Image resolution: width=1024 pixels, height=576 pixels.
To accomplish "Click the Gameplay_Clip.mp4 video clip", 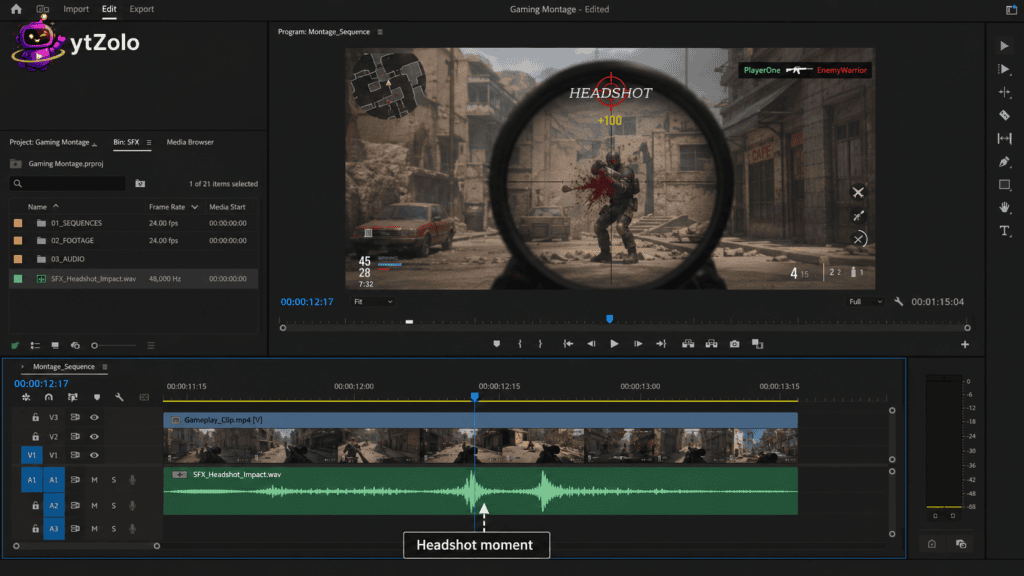I will coord(480,439).
